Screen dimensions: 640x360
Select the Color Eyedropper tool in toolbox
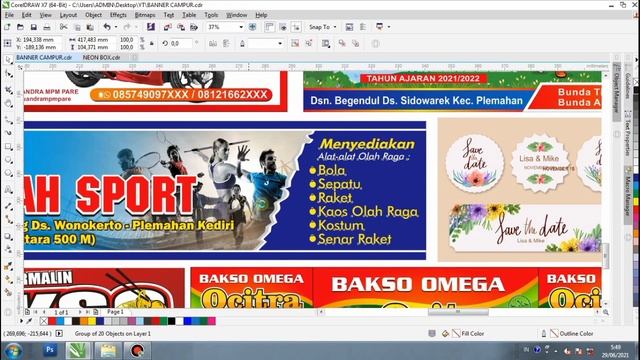click(8, 266)
